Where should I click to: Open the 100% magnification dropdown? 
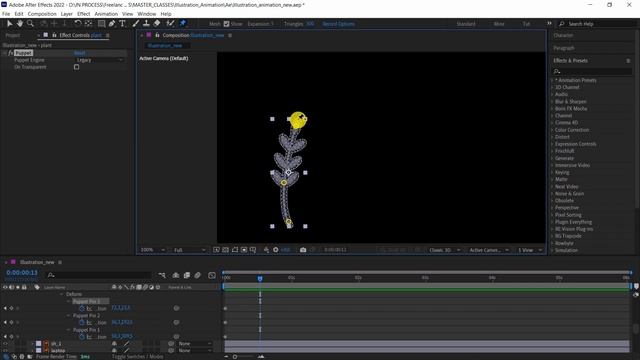[153, 250]
